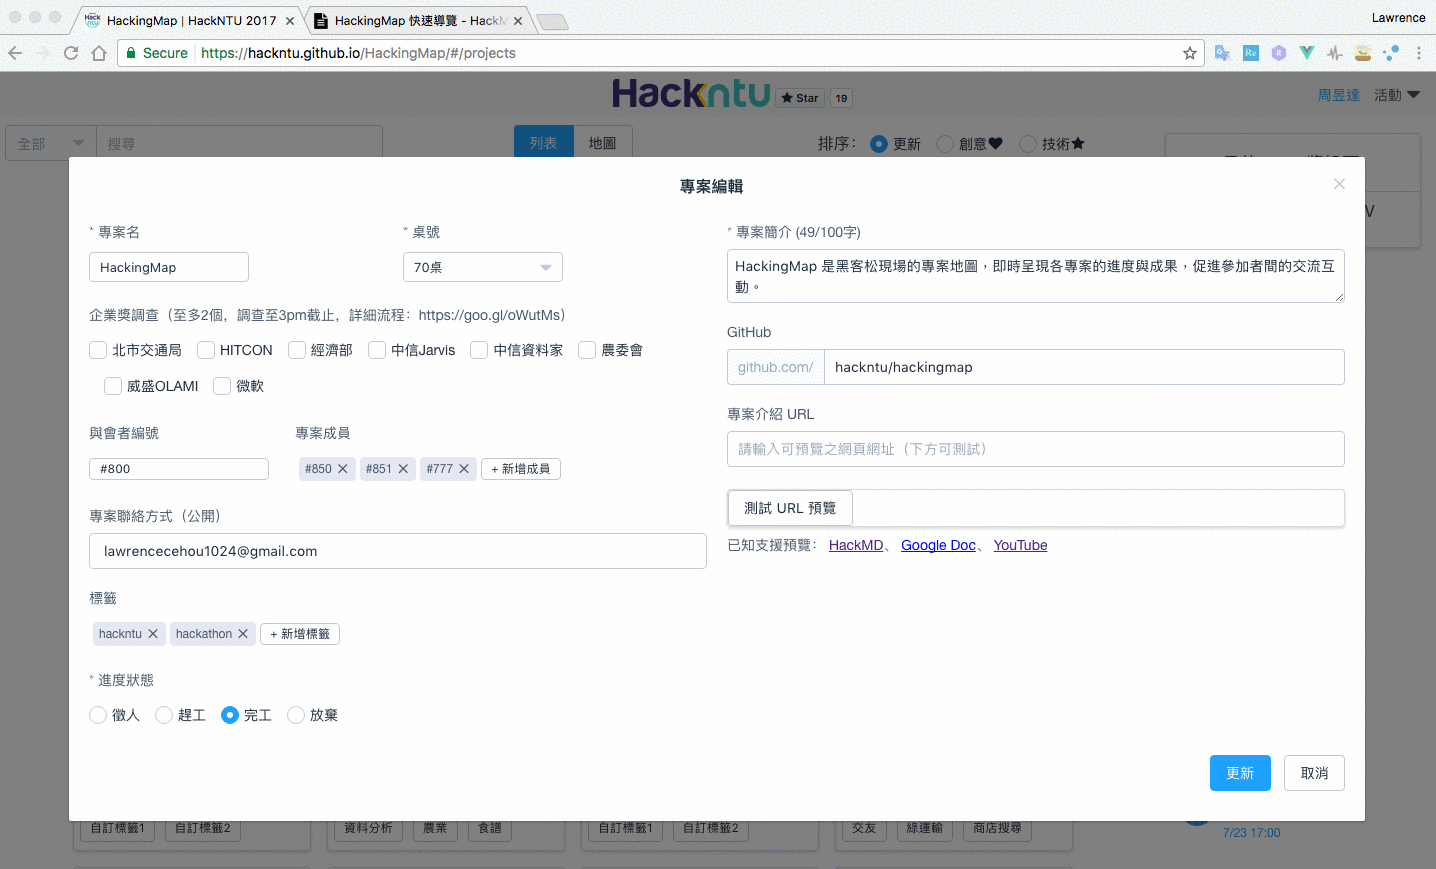Click the 取消 button

1314,773
